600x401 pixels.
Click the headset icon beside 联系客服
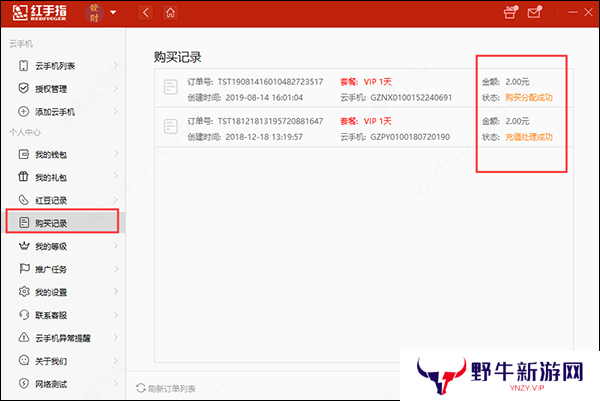24,315
